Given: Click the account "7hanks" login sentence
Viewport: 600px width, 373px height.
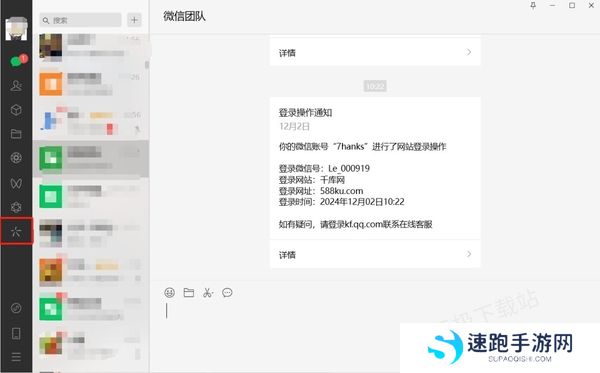Looking at the screenshot, I should (x=362, y=147).
